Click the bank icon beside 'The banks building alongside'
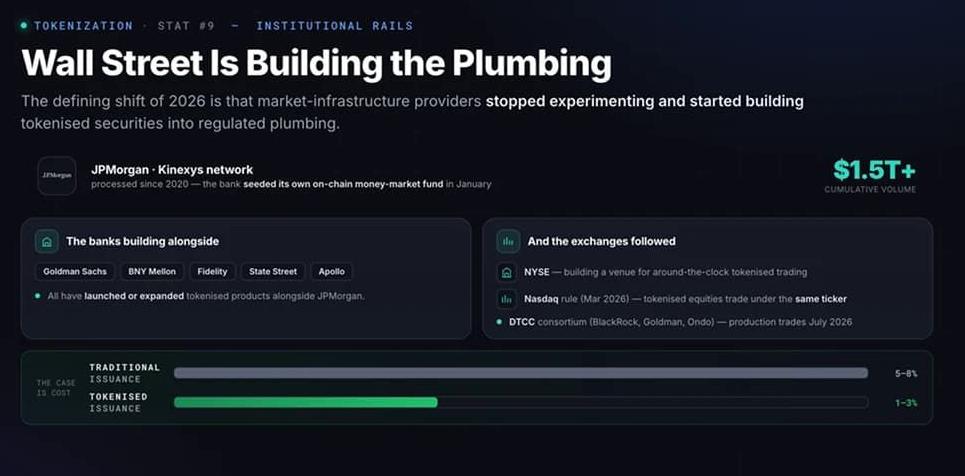 click(46, 241)
